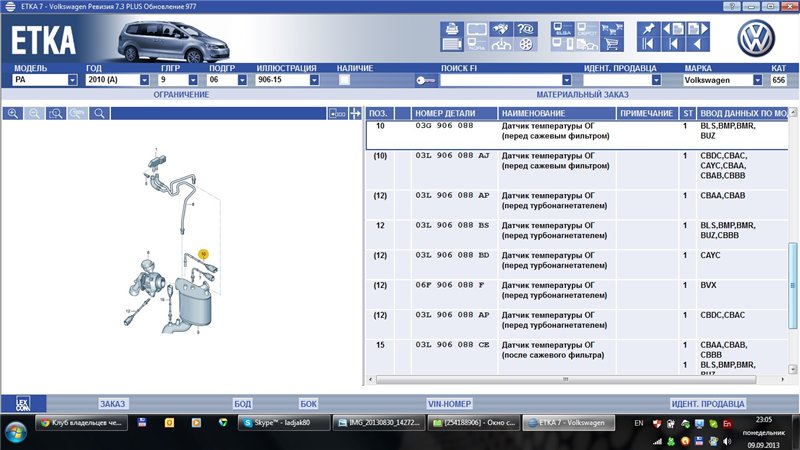Image resolution: width=800 pixels, height=450 pixels.
Task: Open the binoculars search tool
Action: (501, 29)
